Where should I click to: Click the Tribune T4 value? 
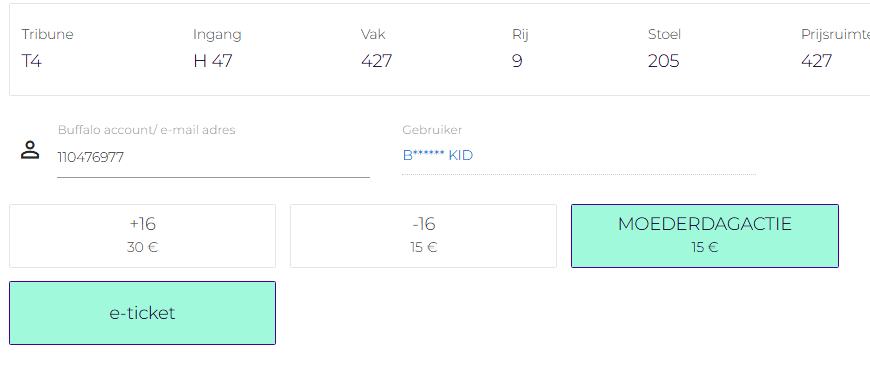point(32,61)
